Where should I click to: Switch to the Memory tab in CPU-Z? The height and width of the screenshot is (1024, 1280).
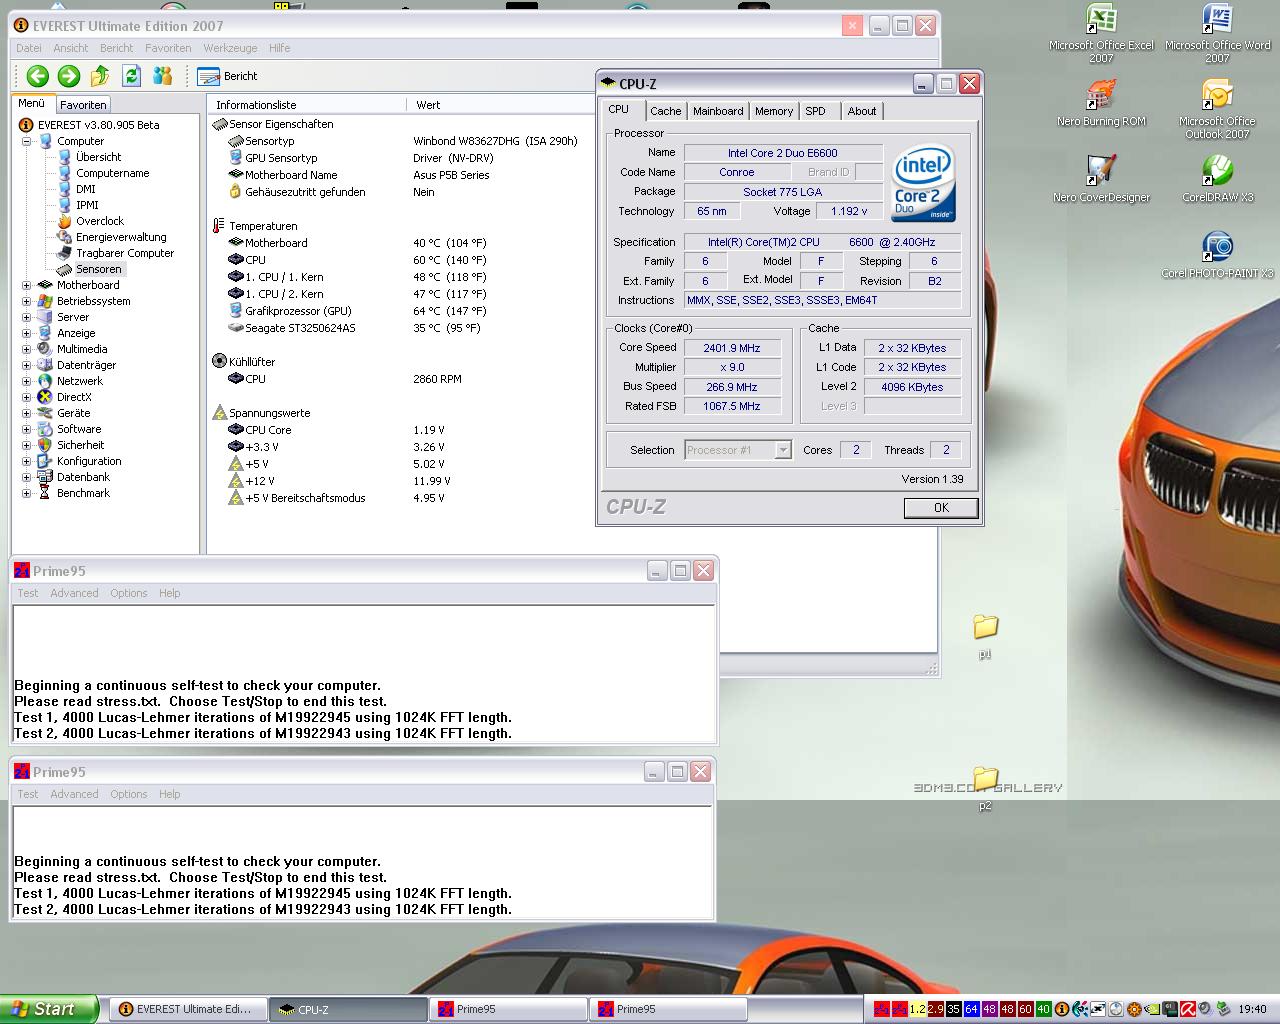(774, 111)
